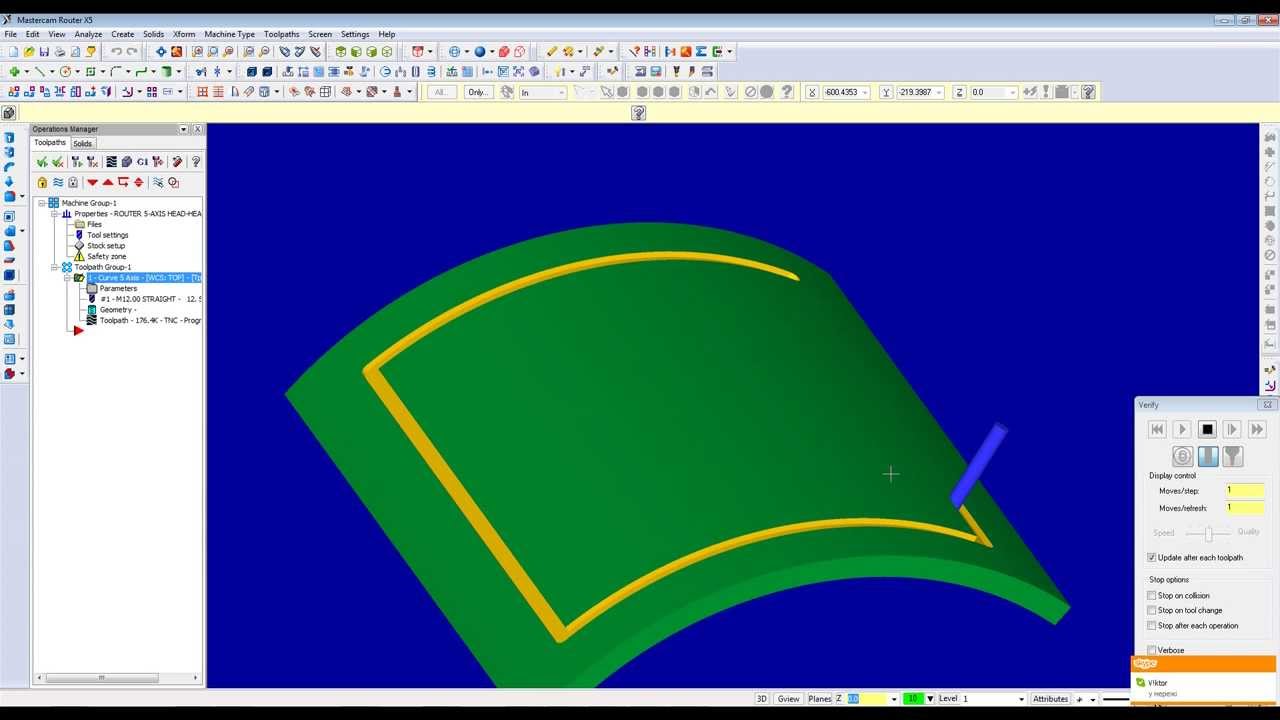Click the Only... selection button
The width and height of the screenshot is (1280, 720).
[477, 92]
